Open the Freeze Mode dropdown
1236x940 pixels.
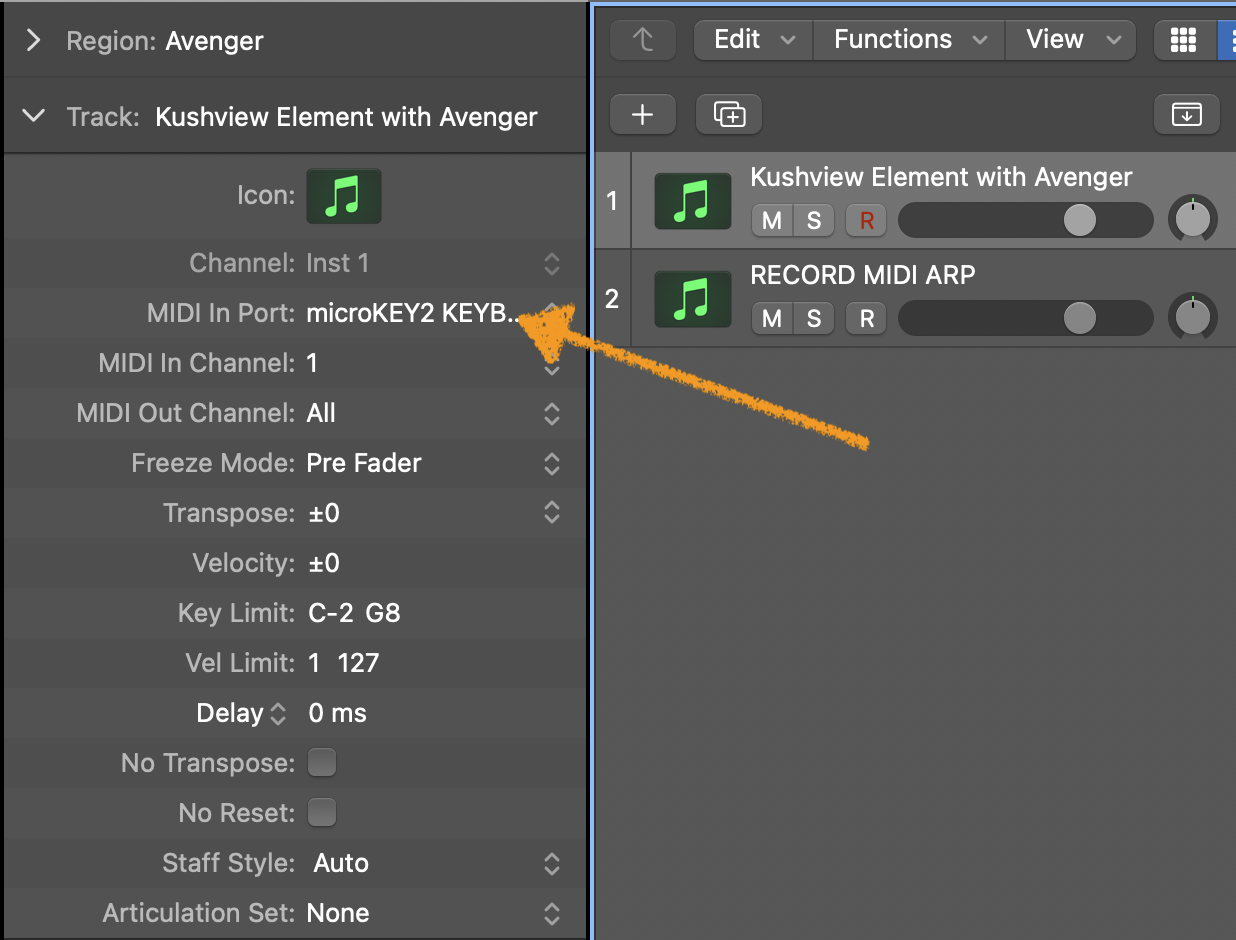(x=551, y=463)
